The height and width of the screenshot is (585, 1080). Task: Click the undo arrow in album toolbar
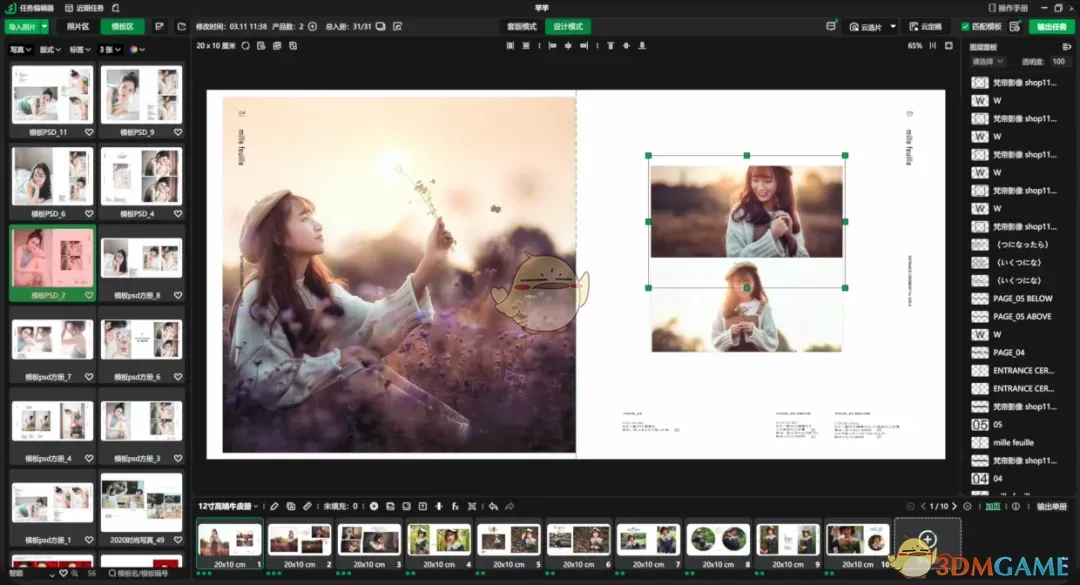[493, 506]
